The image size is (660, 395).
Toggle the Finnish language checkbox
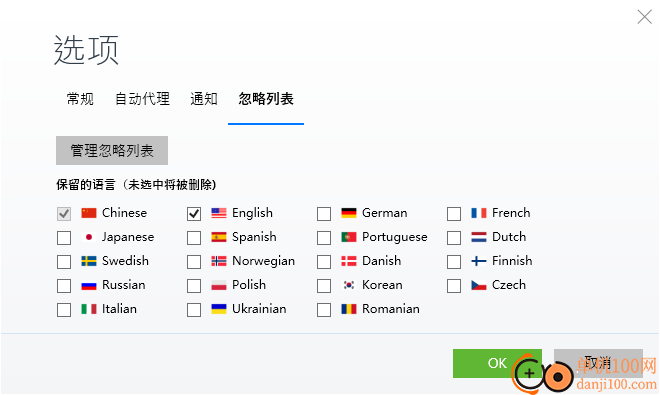[454, 262]
